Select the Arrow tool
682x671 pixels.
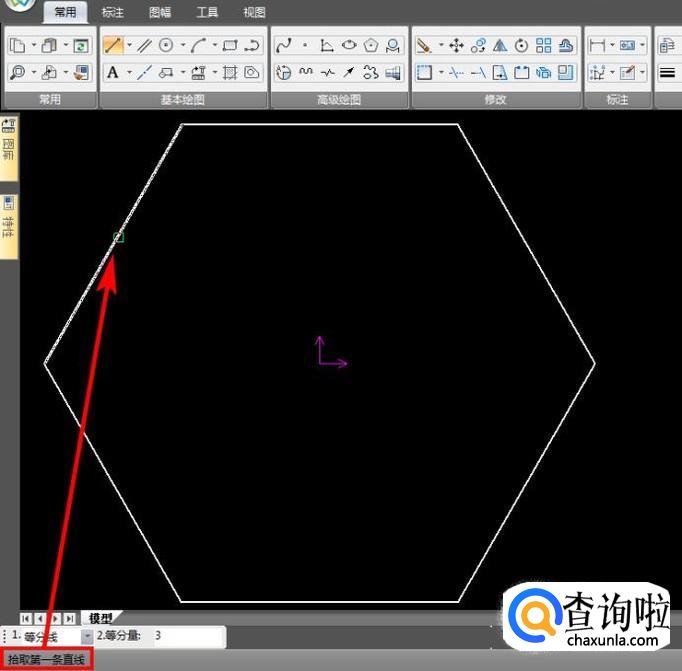(349, 73)
